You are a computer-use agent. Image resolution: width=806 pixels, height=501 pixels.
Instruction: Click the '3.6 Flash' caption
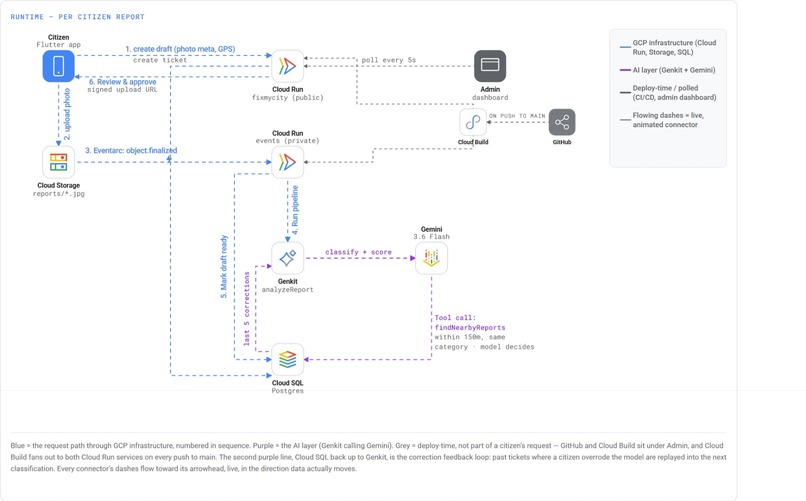pos(431,237)
